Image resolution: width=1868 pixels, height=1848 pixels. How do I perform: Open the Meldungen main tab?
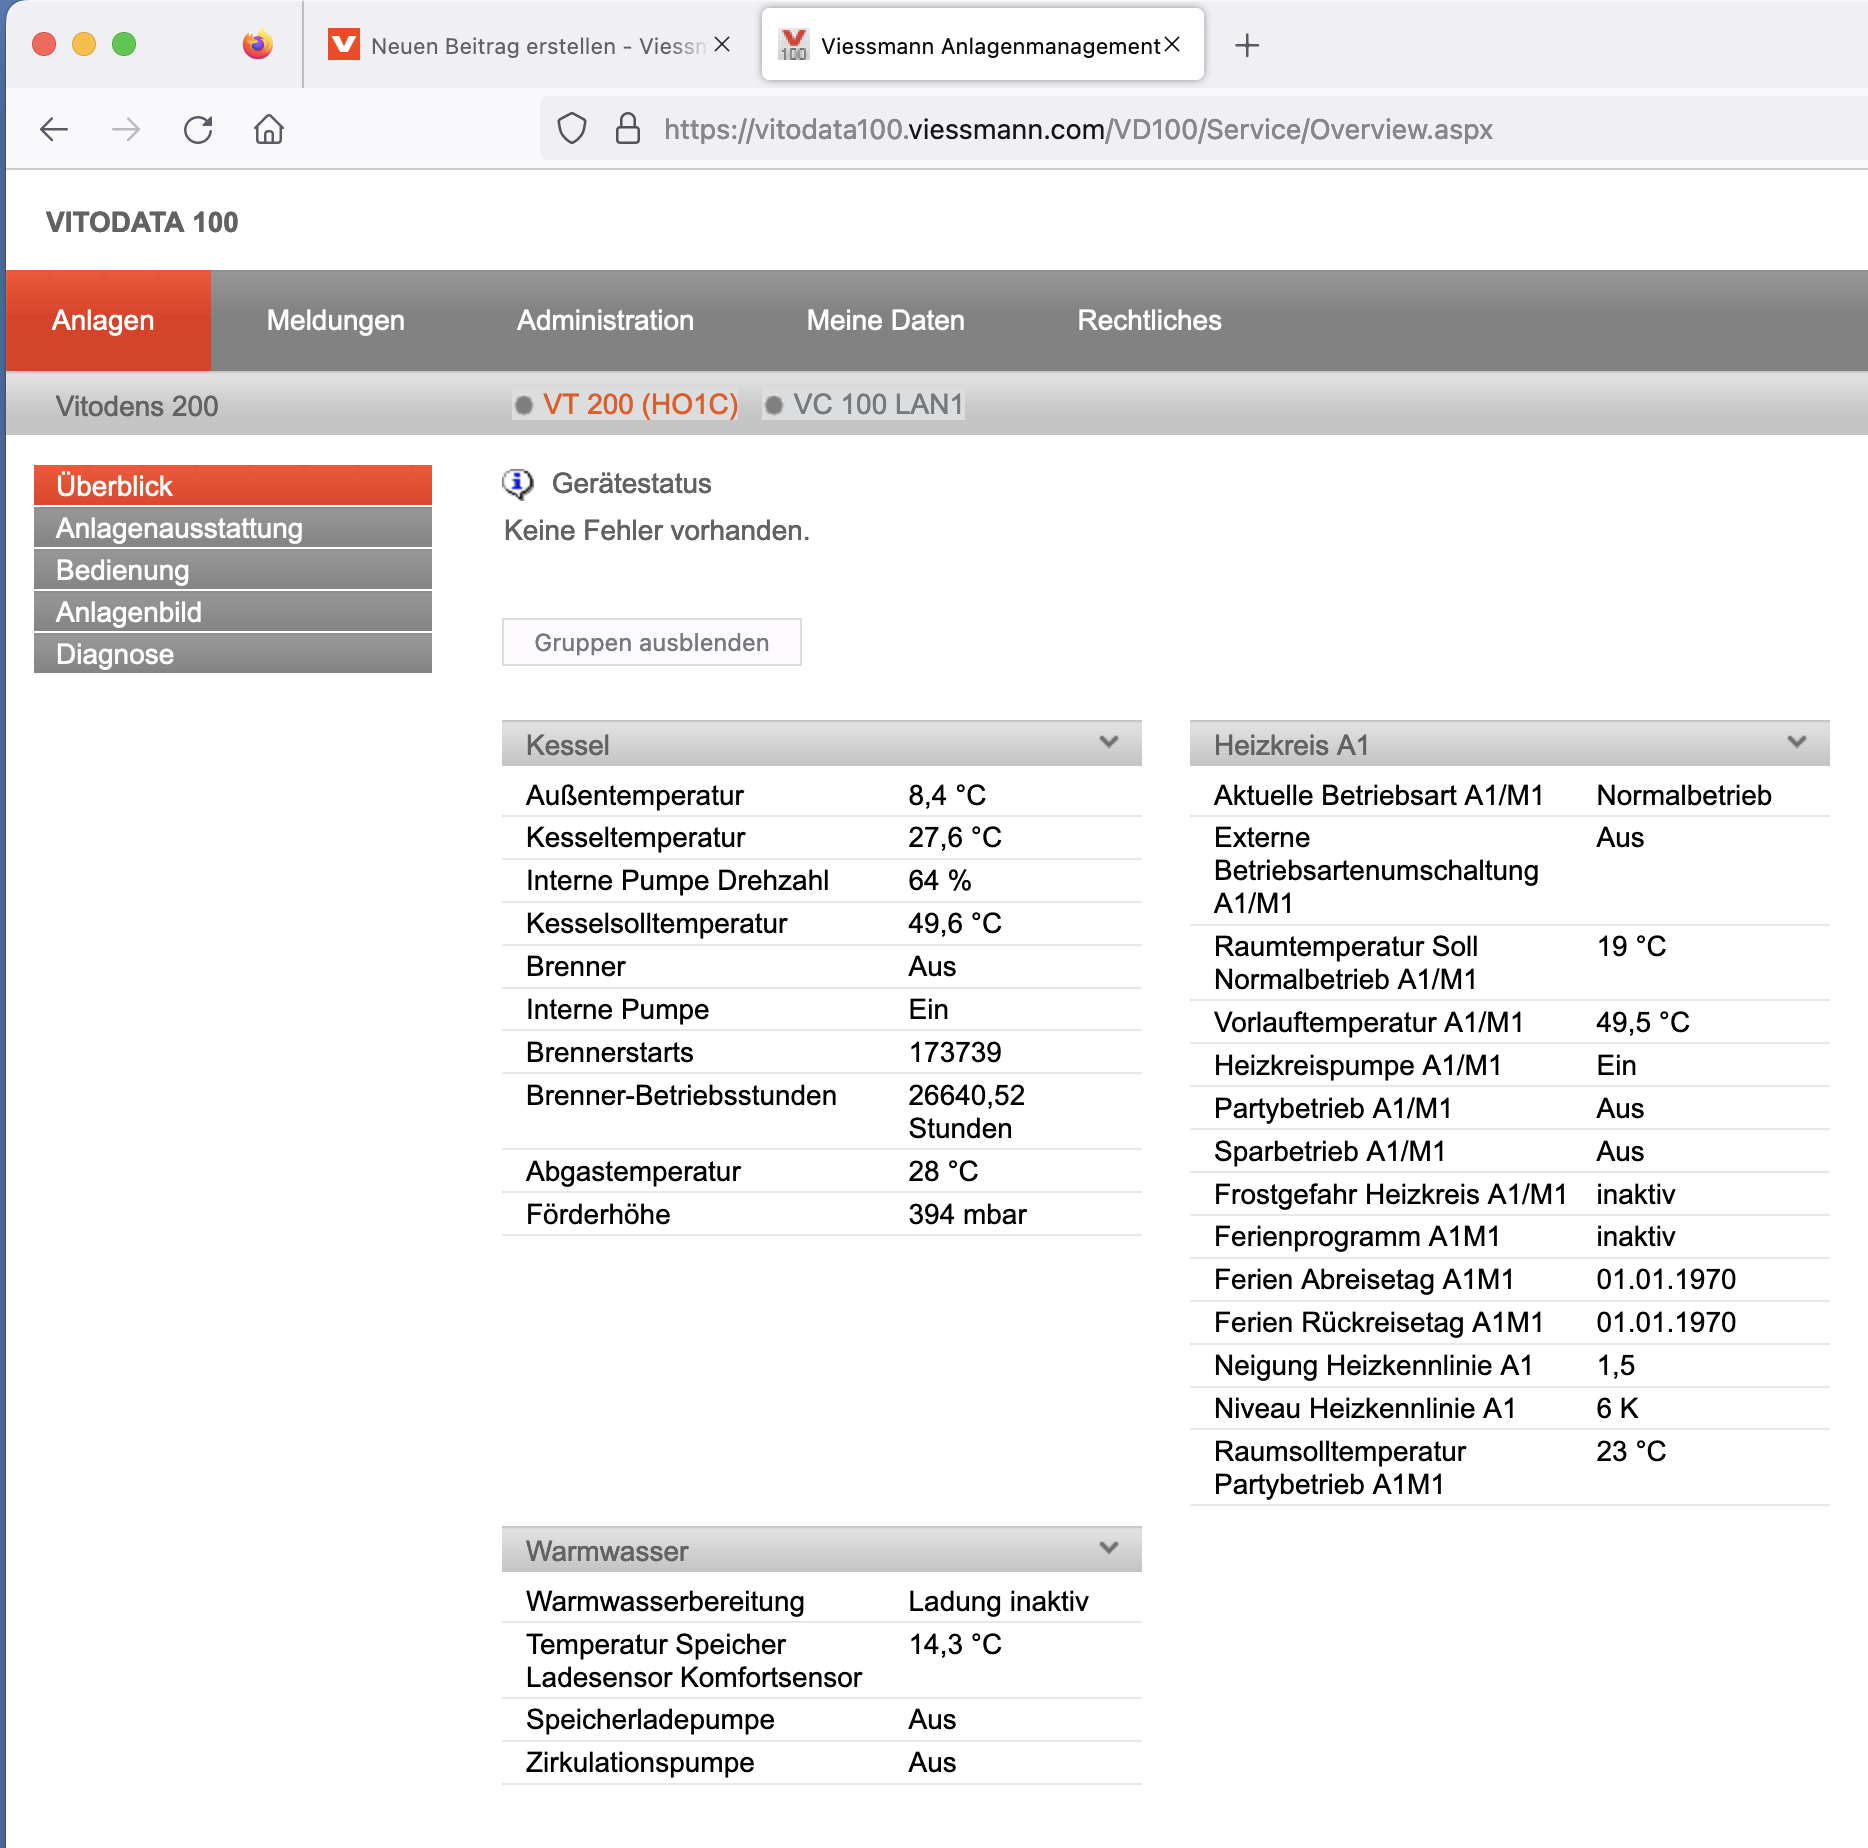[335, 320]
